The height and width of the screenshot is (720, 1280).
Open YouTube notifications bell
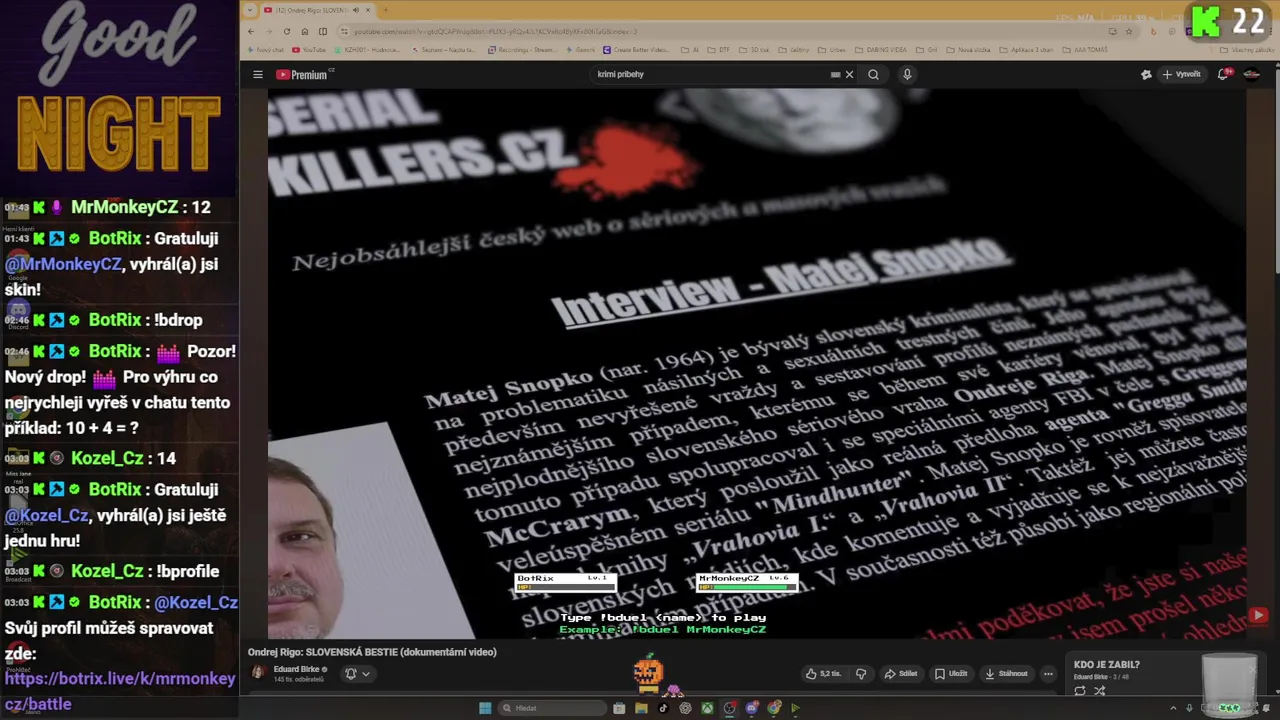[x=1223, y=74]
